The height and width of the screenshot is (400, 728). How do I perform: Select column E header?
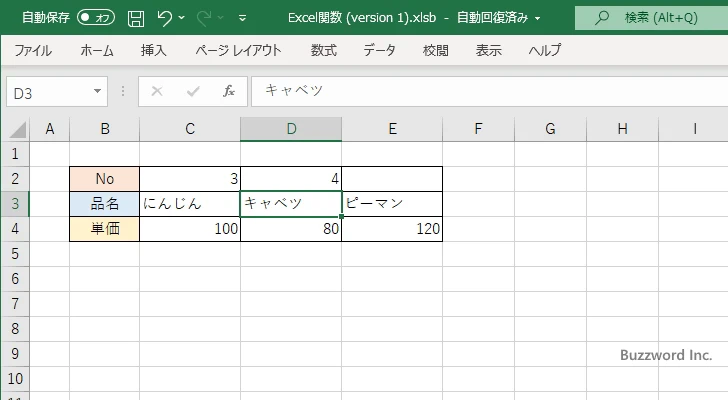point(392,129)
